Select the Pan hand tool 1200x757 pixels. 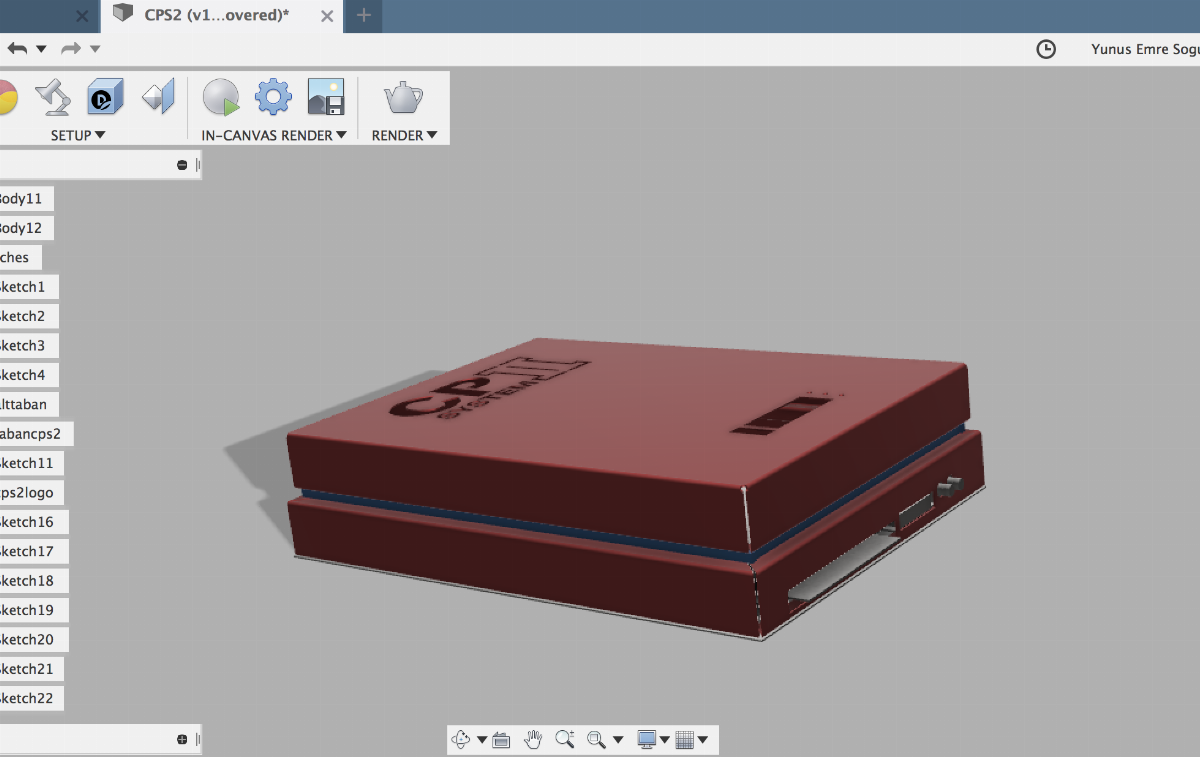534,740
